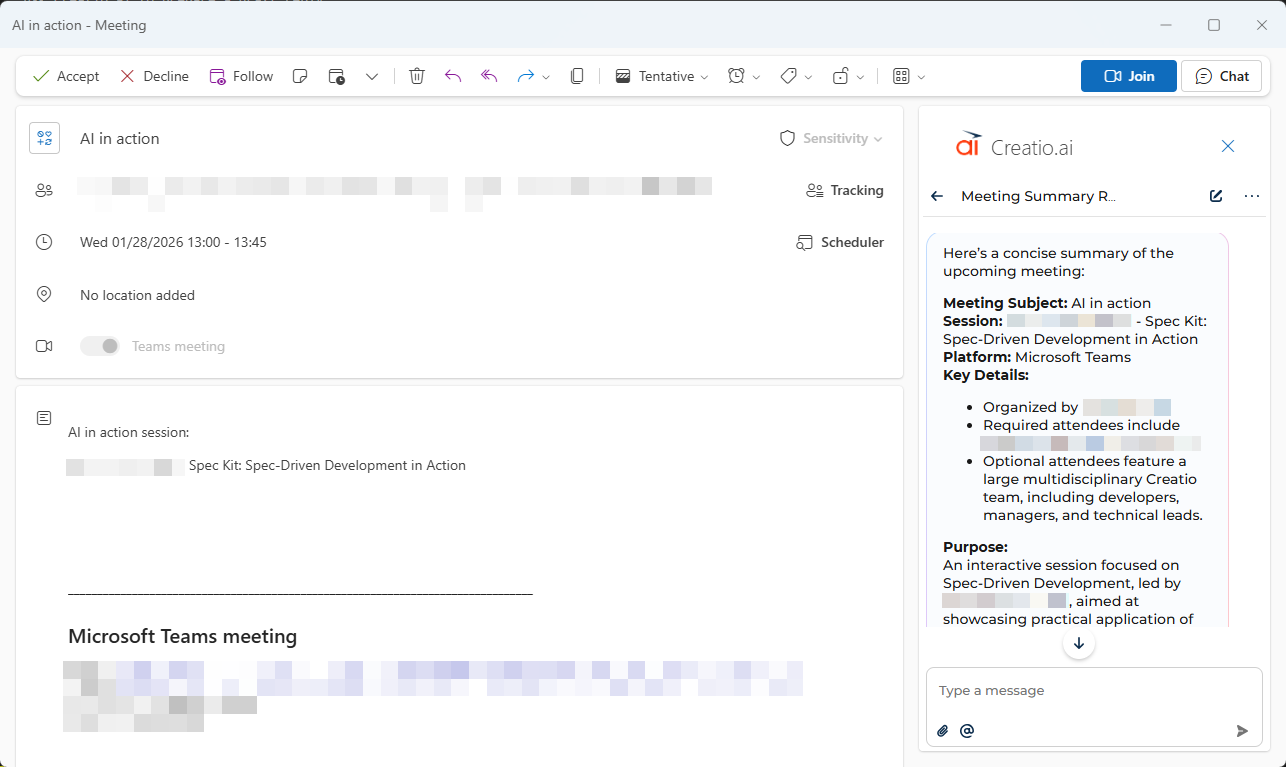Accept the meeting invitation
The image size is (1286, 767).
coord(65,75)
